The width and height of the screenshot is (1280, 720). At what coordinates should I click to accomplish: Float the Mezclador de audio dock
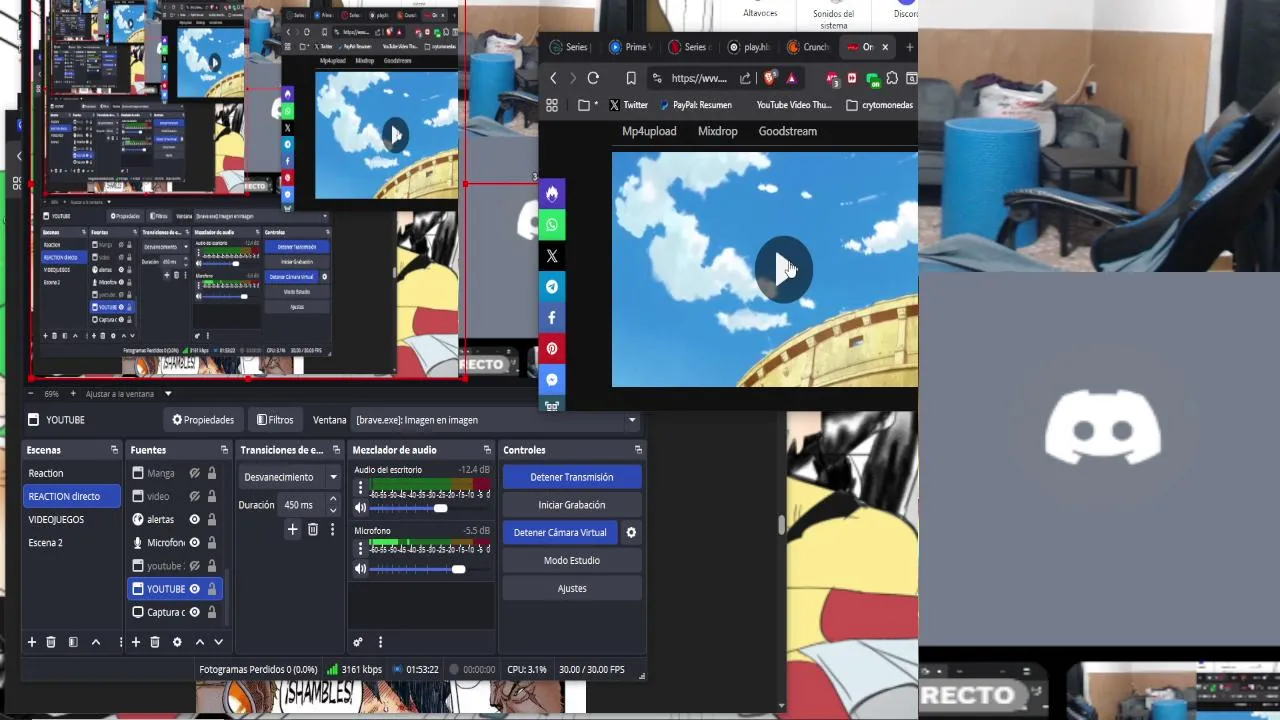click(x=487, y=450)
